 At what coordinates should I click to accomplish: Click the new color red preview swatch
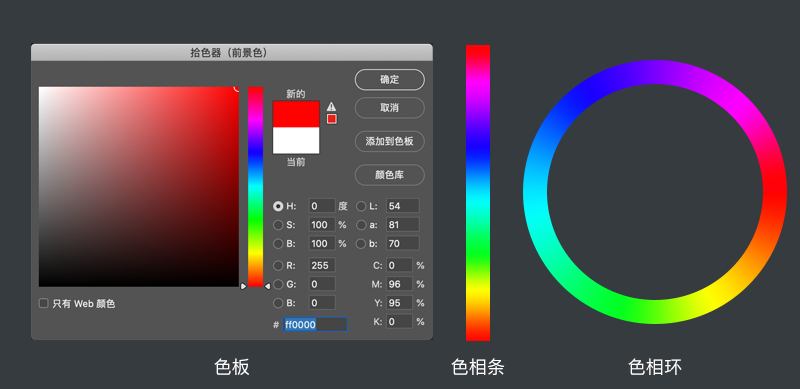(296, 114)
